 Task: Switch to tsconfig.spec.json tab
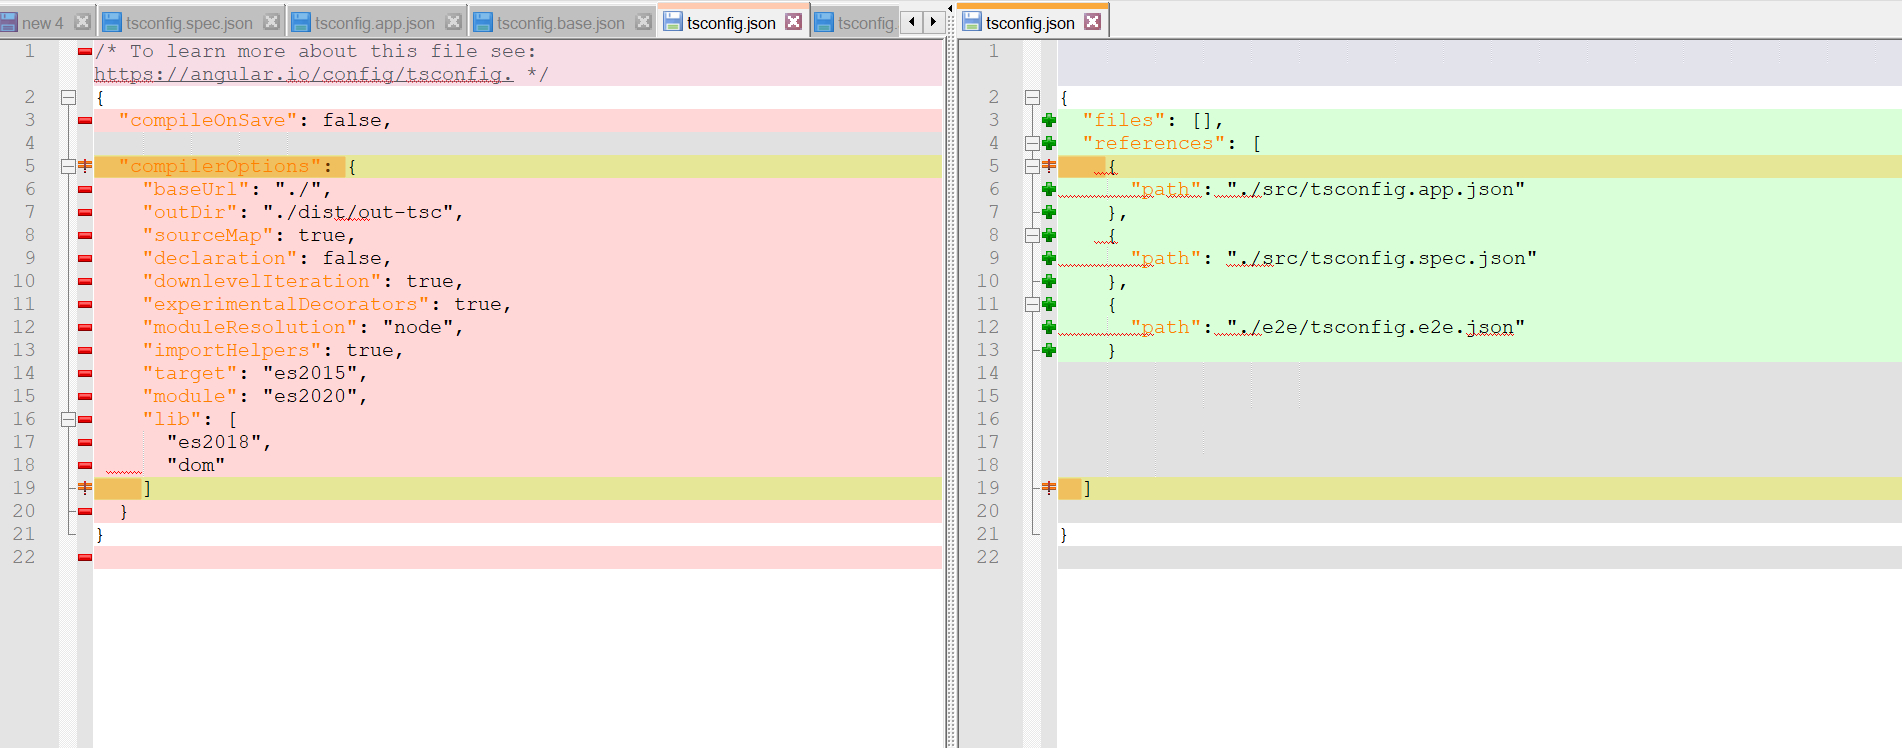[189, 22]
